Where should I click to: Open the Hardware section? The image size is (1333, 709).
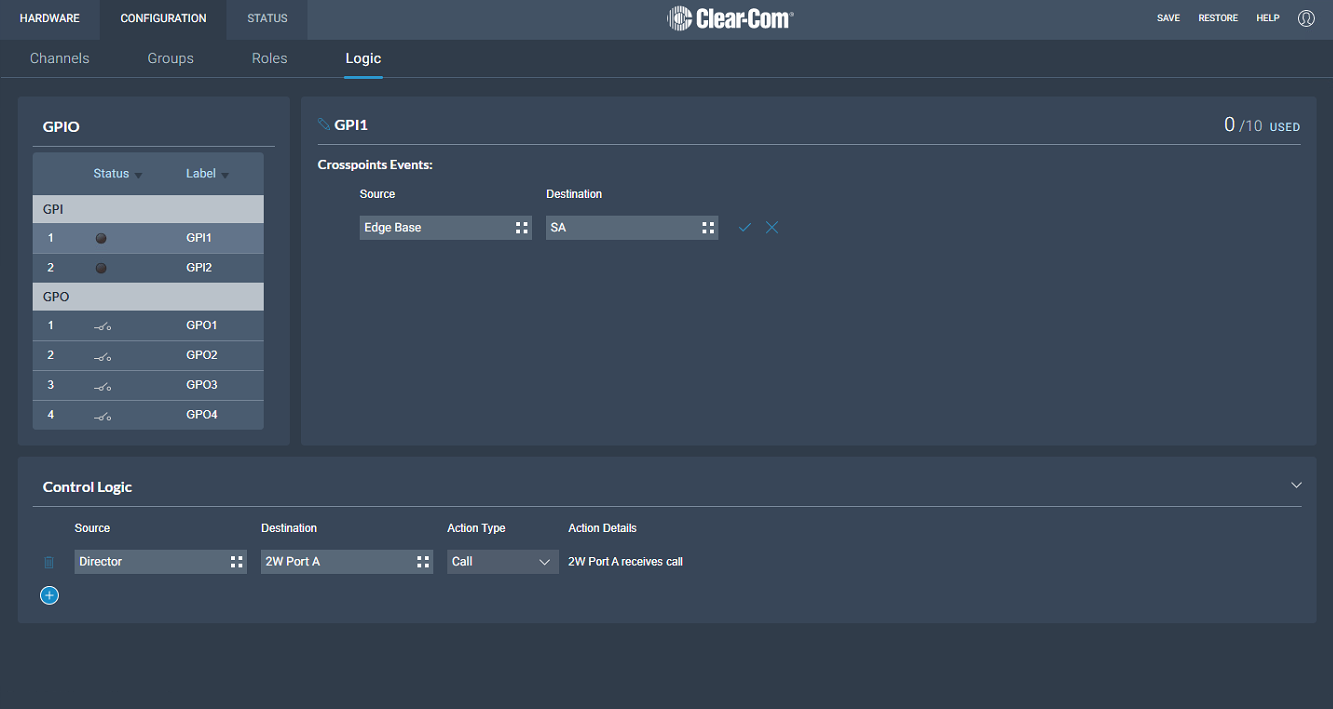click(49, 17)
